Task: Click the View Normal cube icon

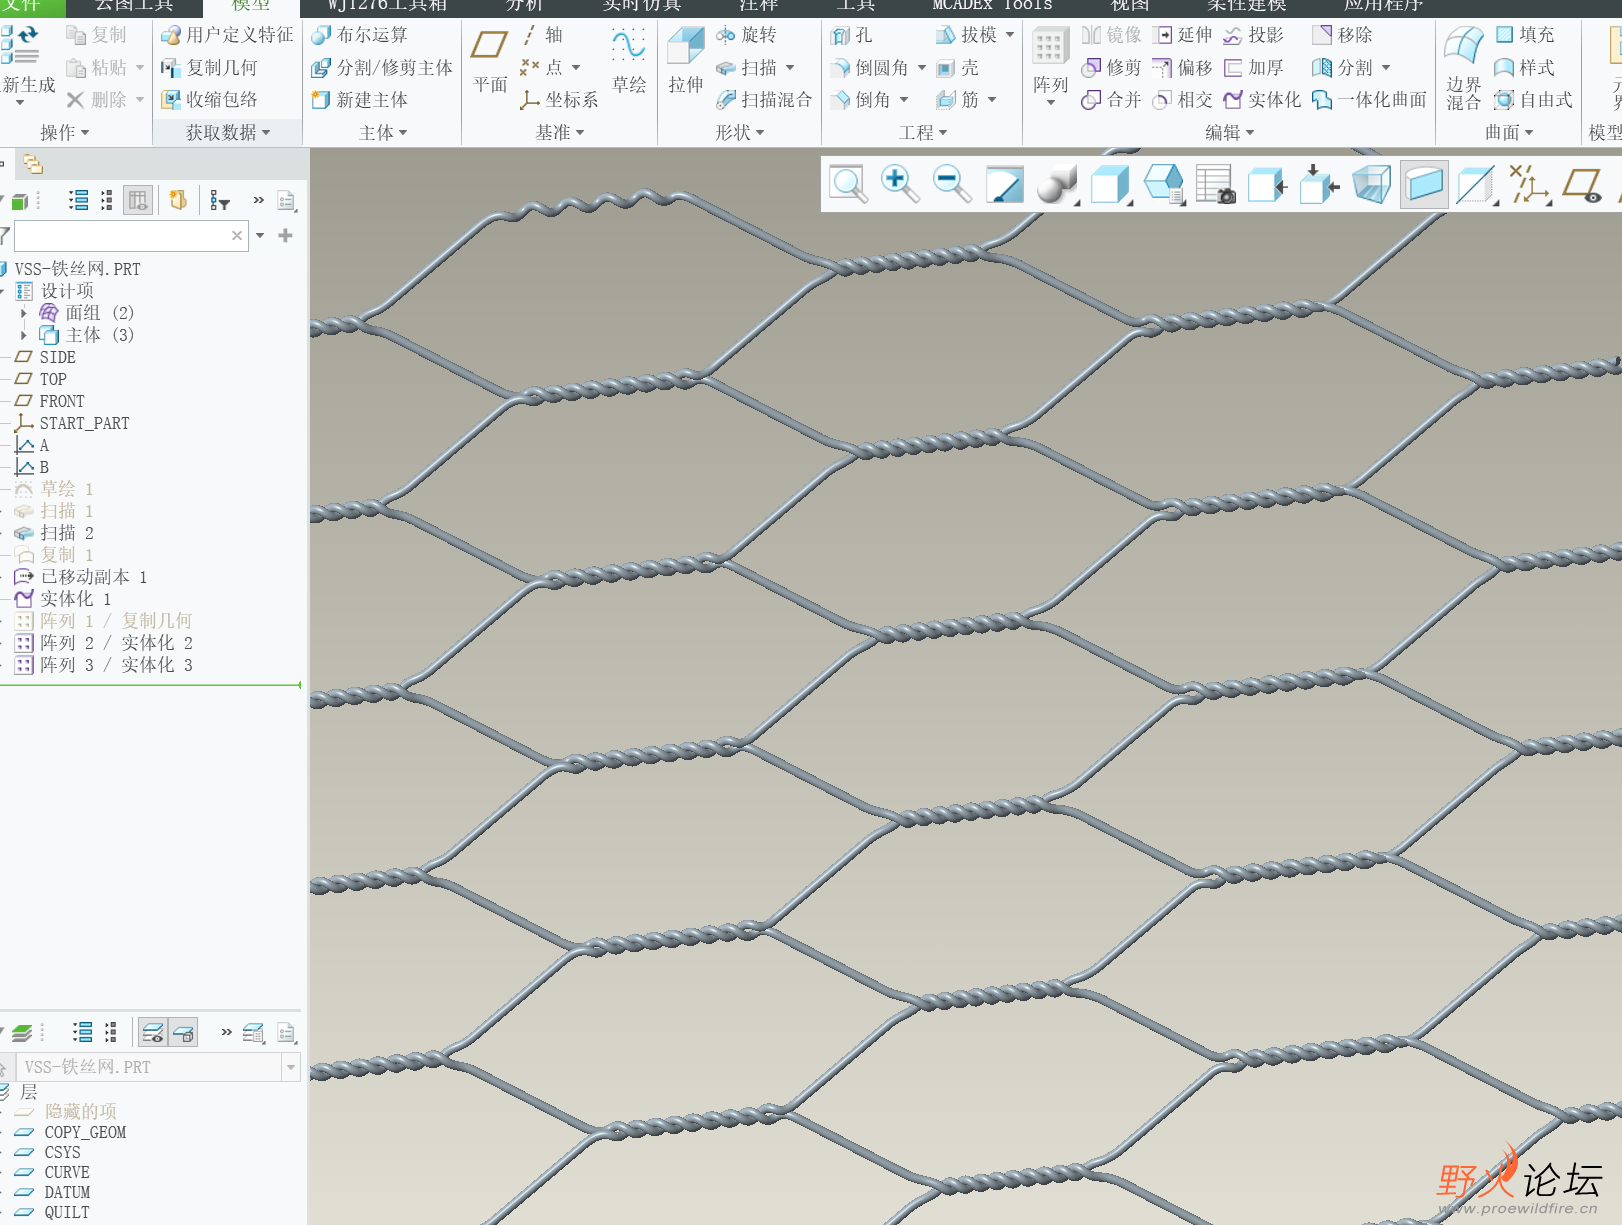Action: (x=1319, y=185)
